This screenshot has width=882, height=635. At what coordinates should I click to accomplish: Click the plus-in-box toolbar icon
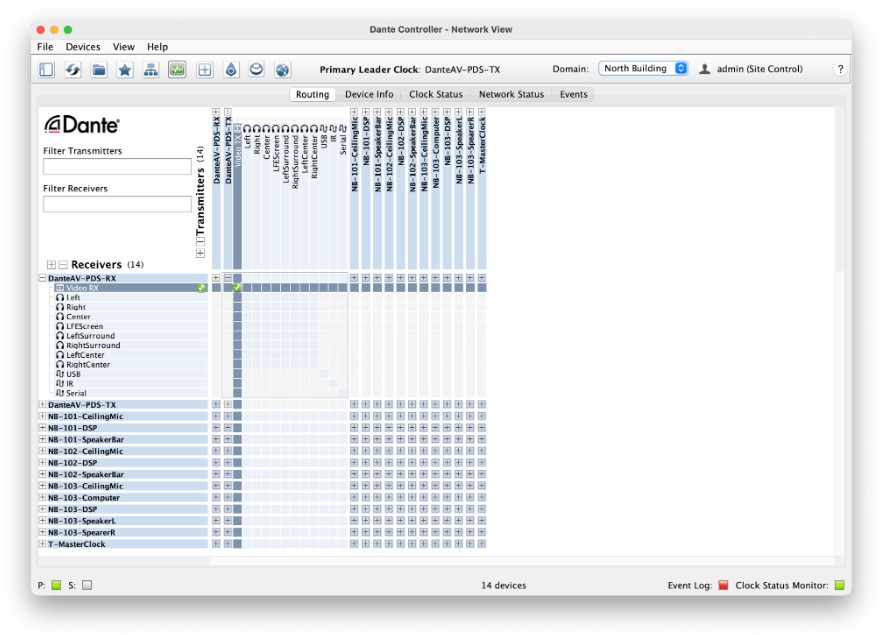tap(205, 69)
